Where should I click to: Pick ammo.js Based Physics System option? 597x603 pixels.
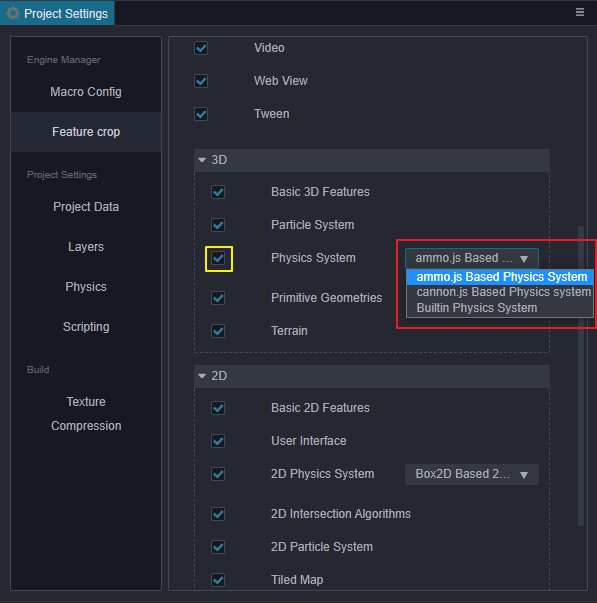(x=500, y=277)
